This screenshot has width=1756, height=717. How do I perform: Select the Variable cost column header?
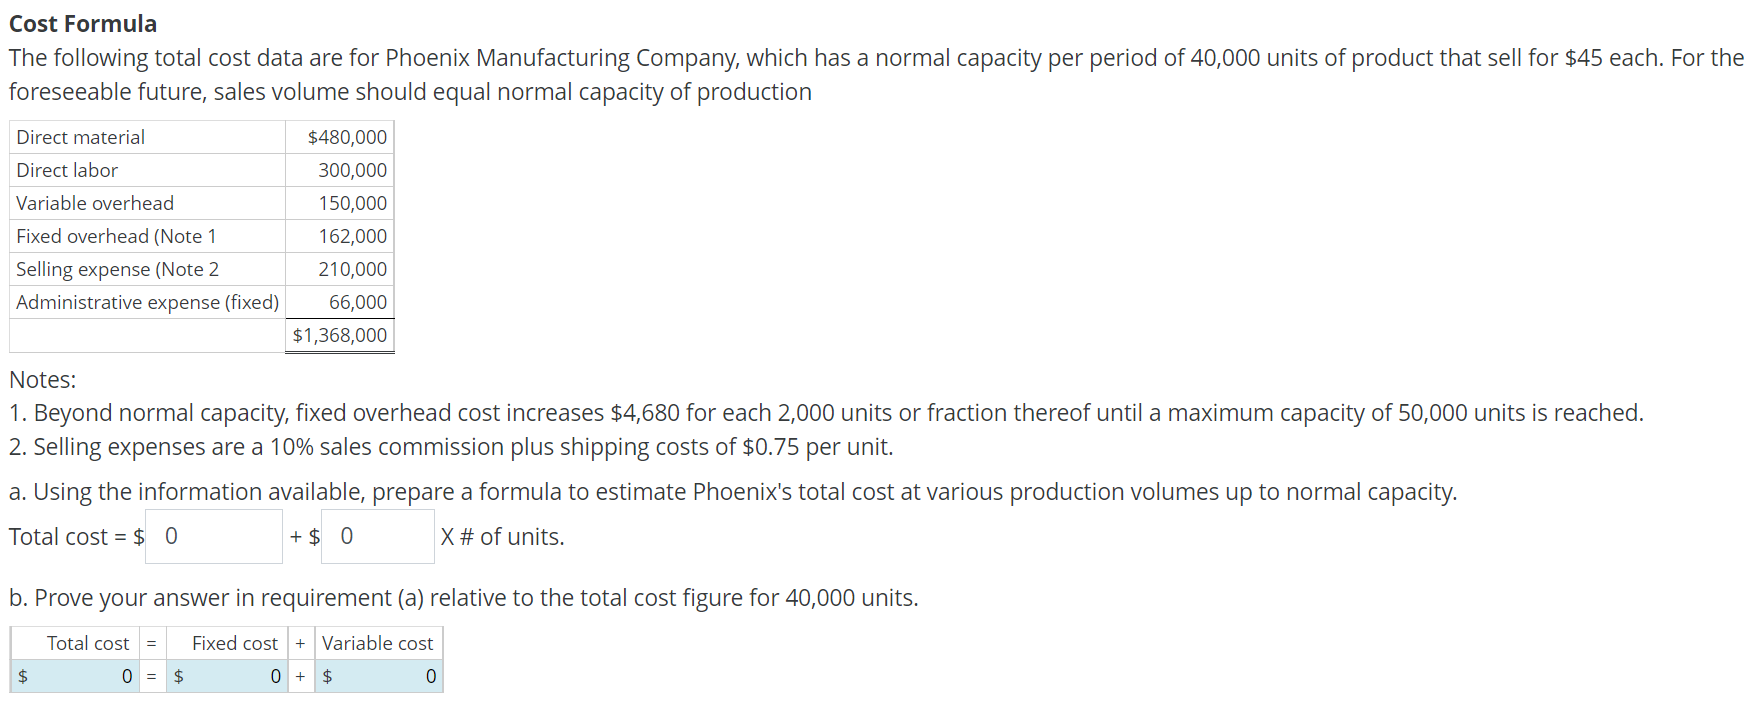coord(378,643)
